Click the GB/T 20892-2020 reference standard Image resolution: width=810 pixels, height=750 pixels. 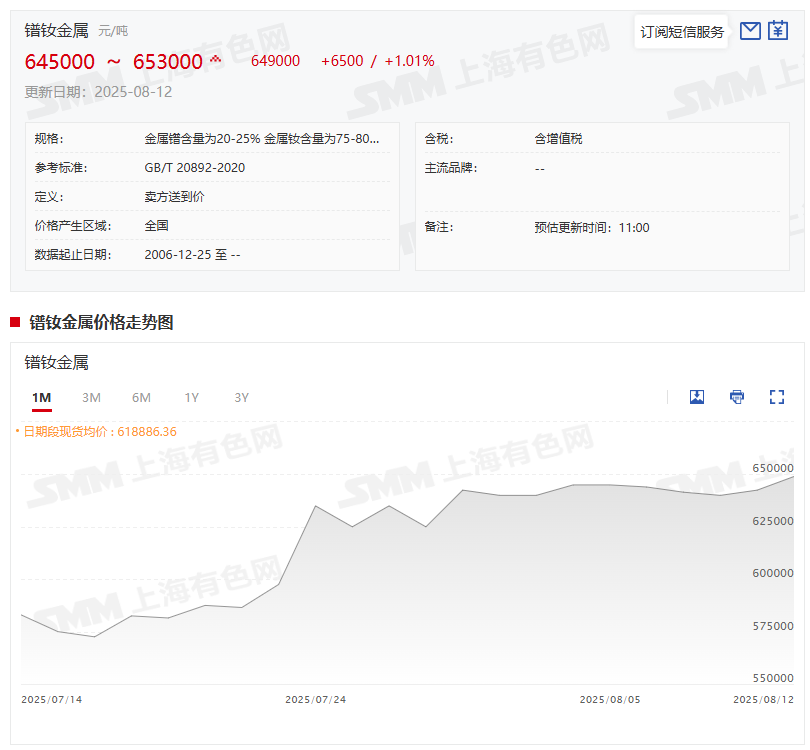(195, 168)
